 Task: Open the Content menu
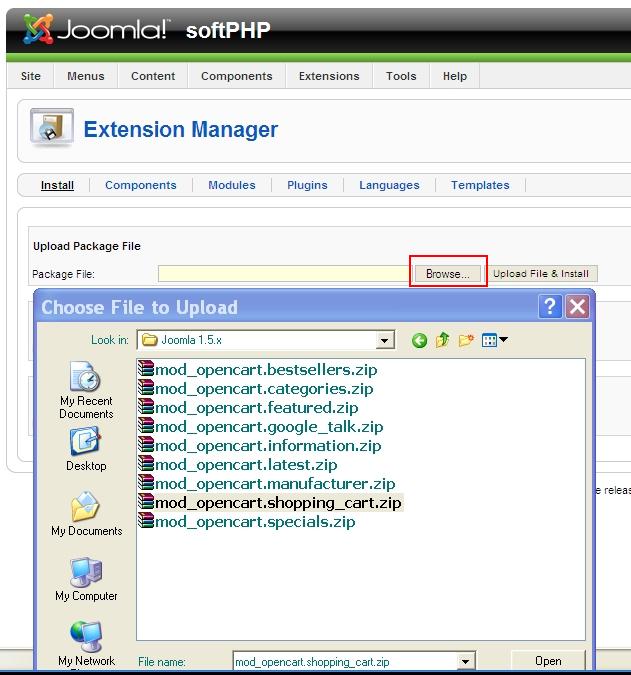(153, 76)
